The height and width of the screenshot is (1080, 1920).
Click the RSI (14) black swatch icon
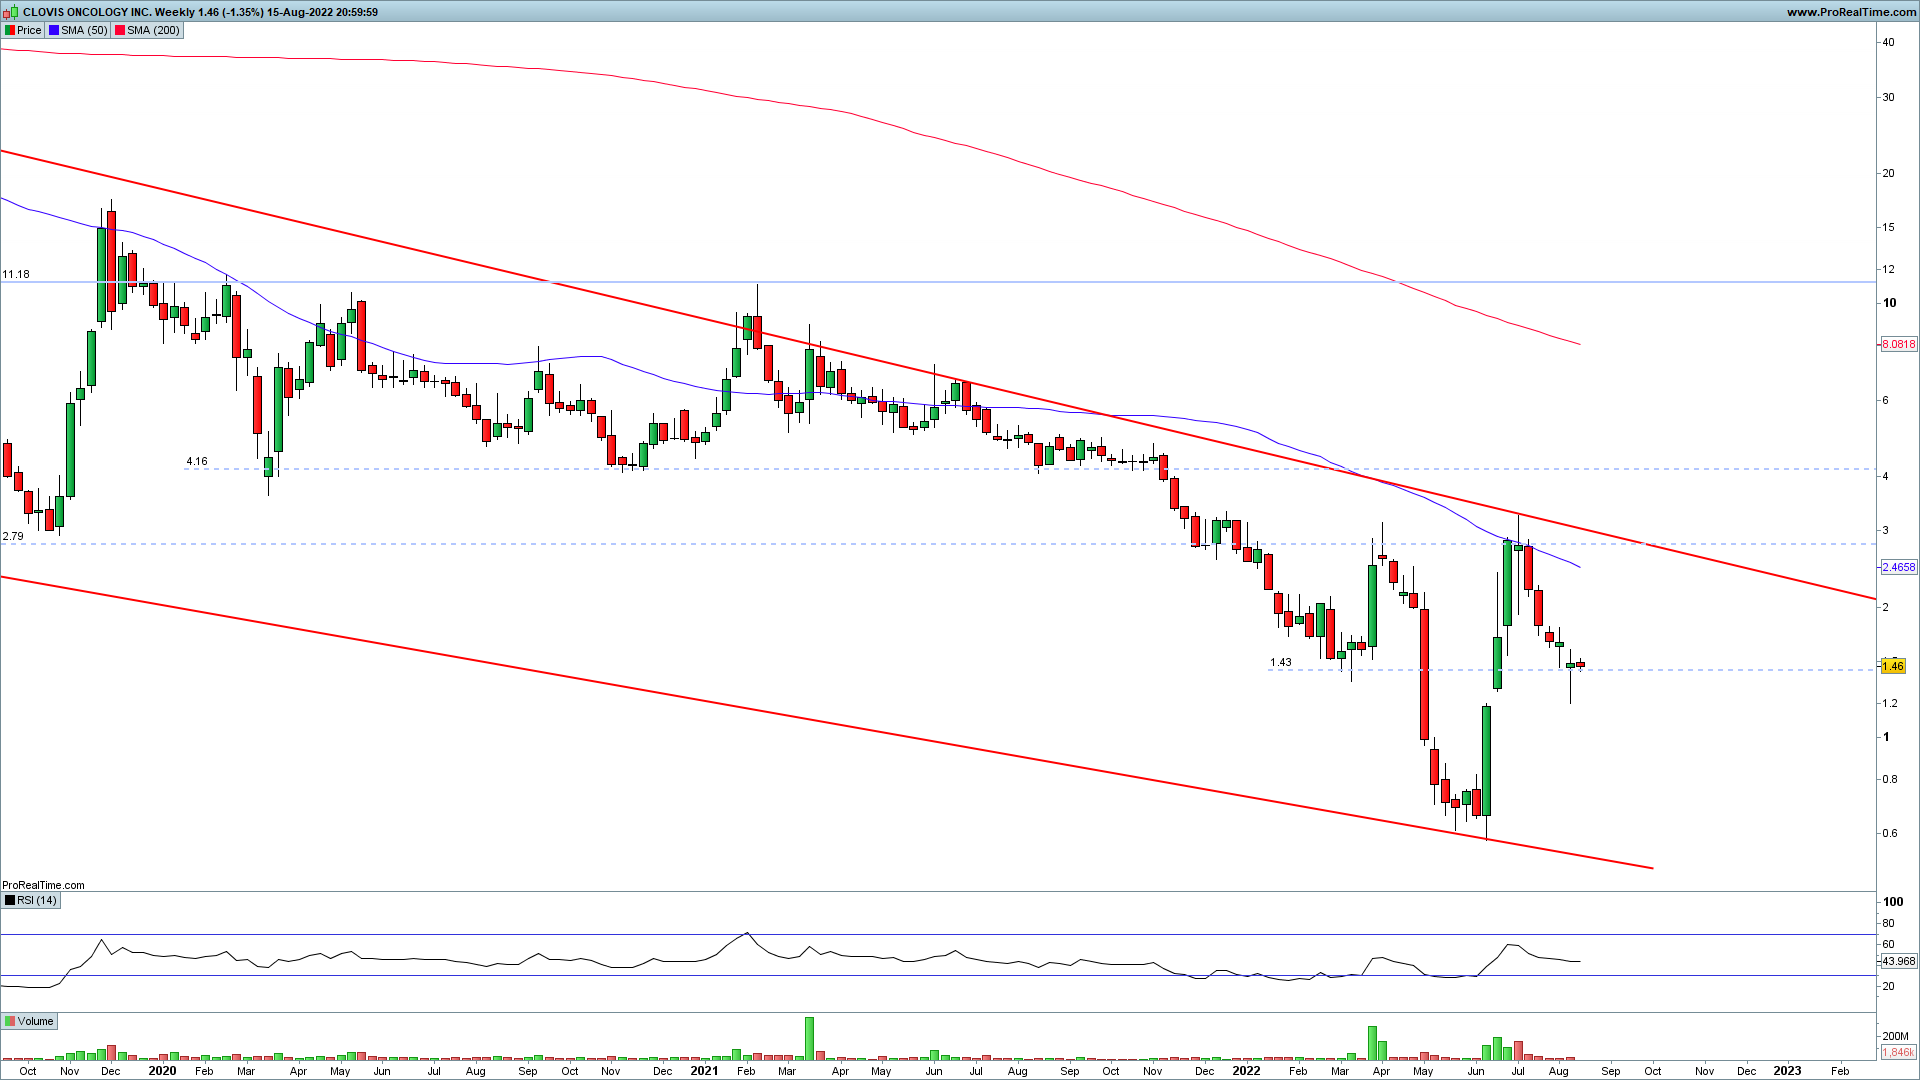pyautogui.click(x=10, y=900)
